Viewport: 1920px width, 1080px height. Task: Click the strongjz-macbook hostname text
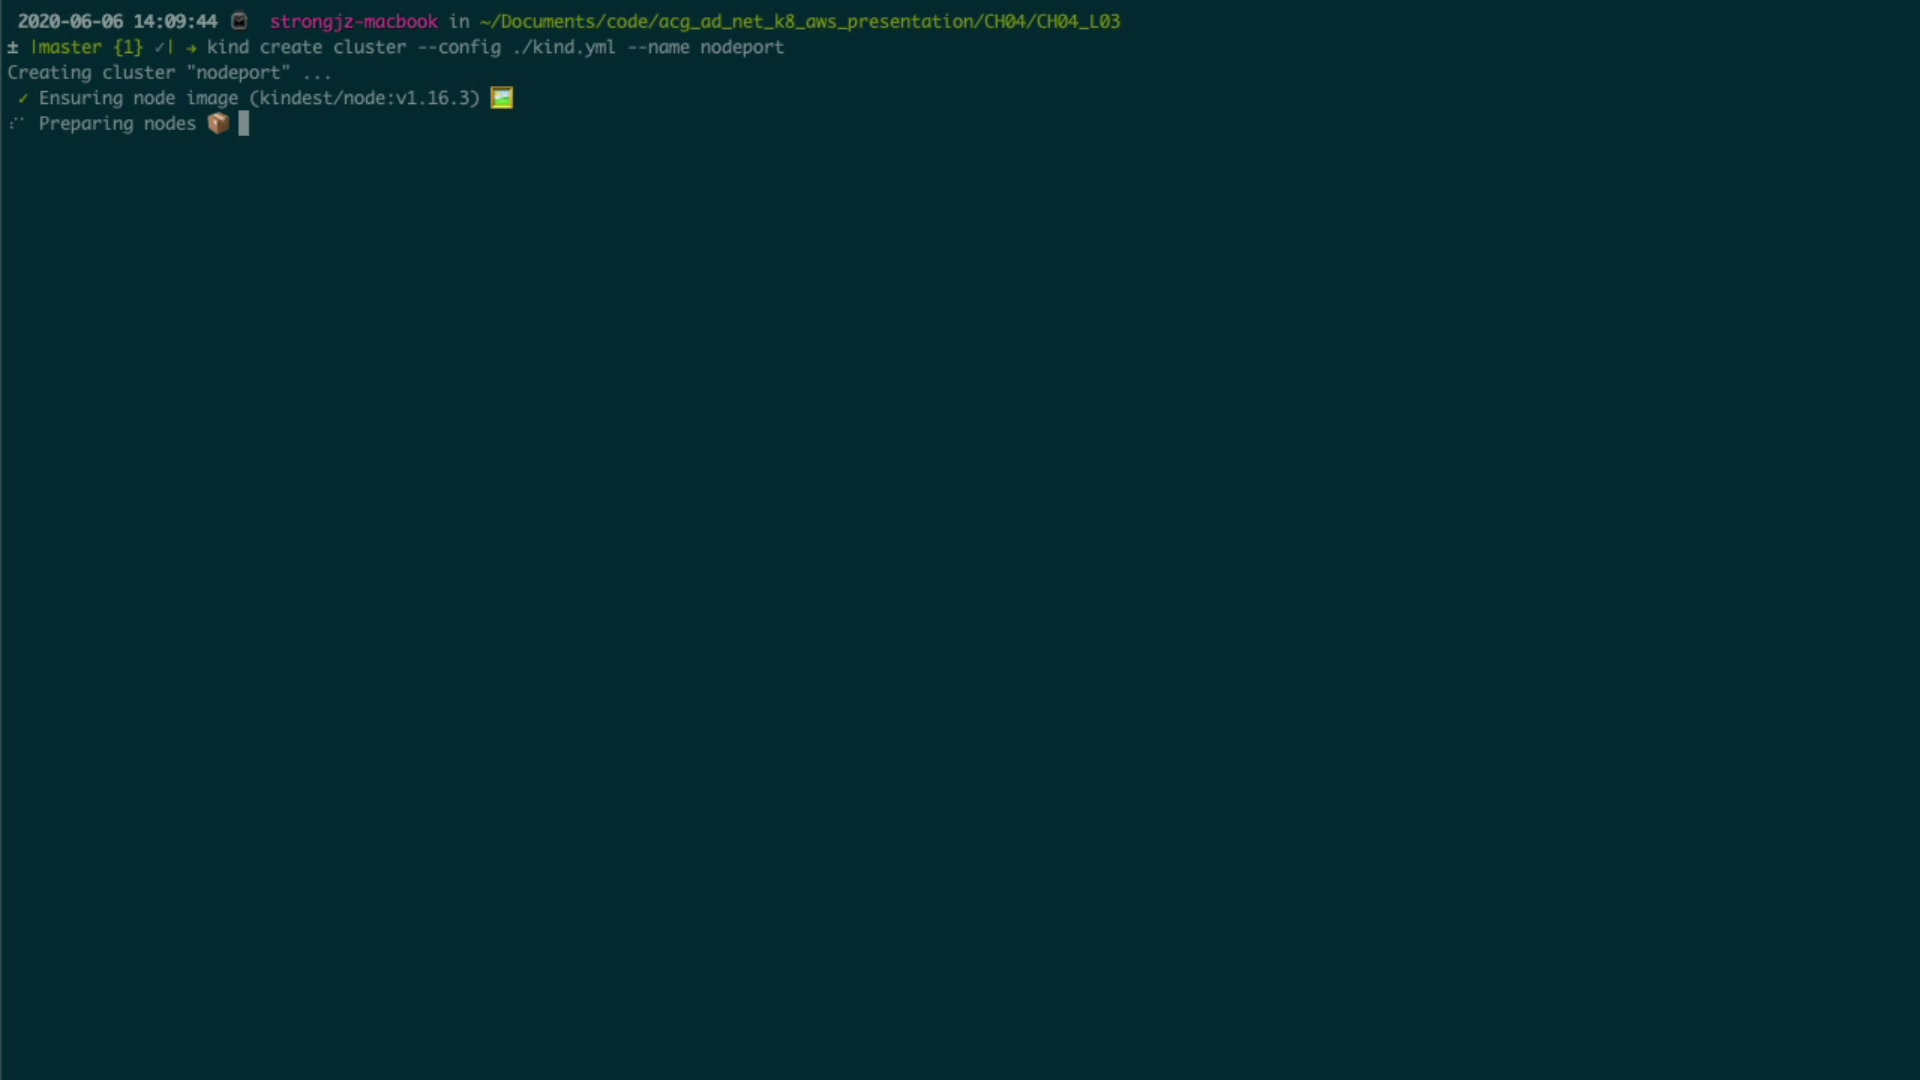pyautogui.click(x=353, y=21)
